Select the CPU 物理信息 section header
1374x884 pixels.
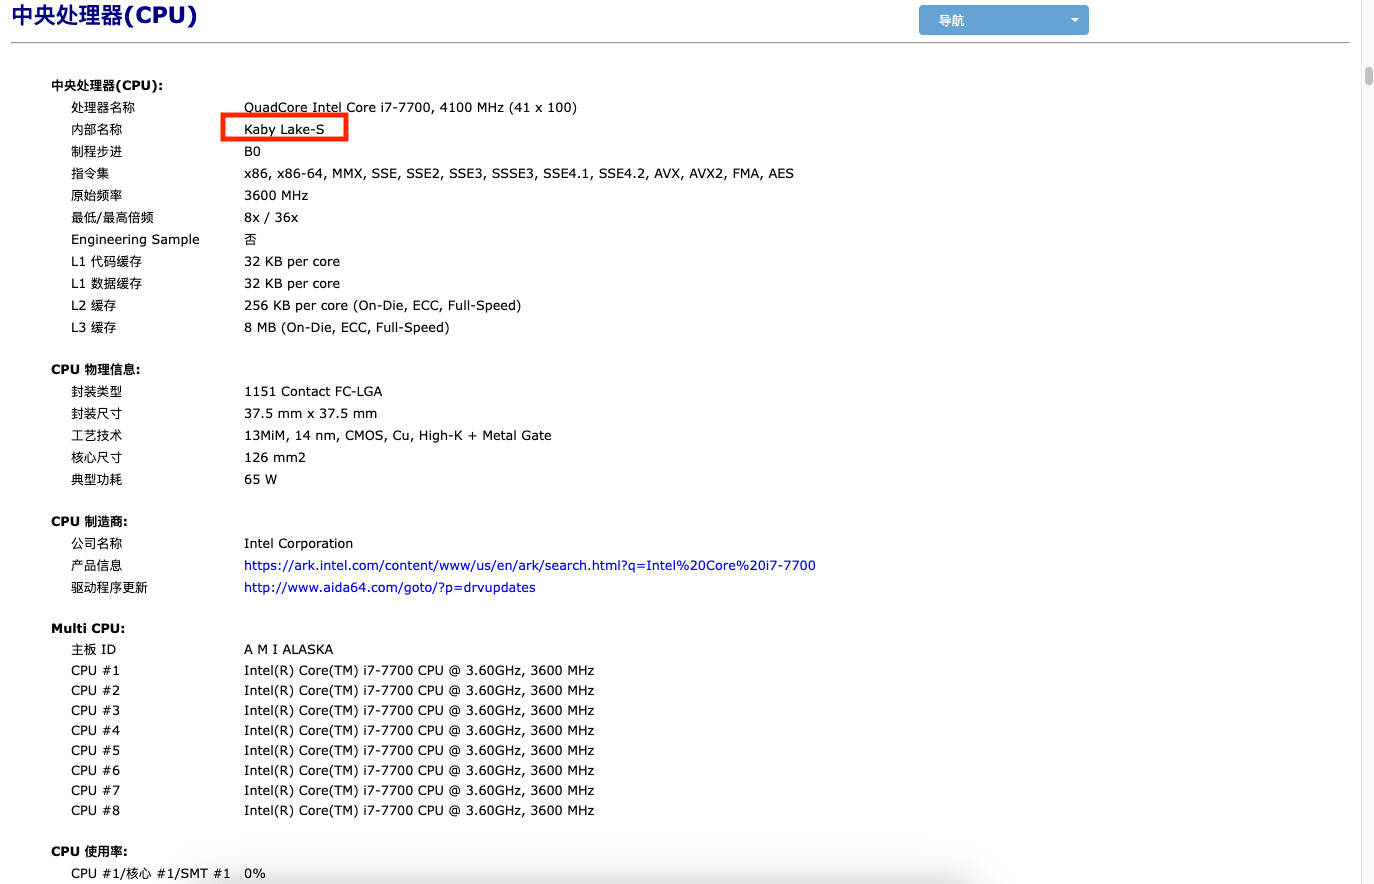pyautogui.click(x=96, y=369)
